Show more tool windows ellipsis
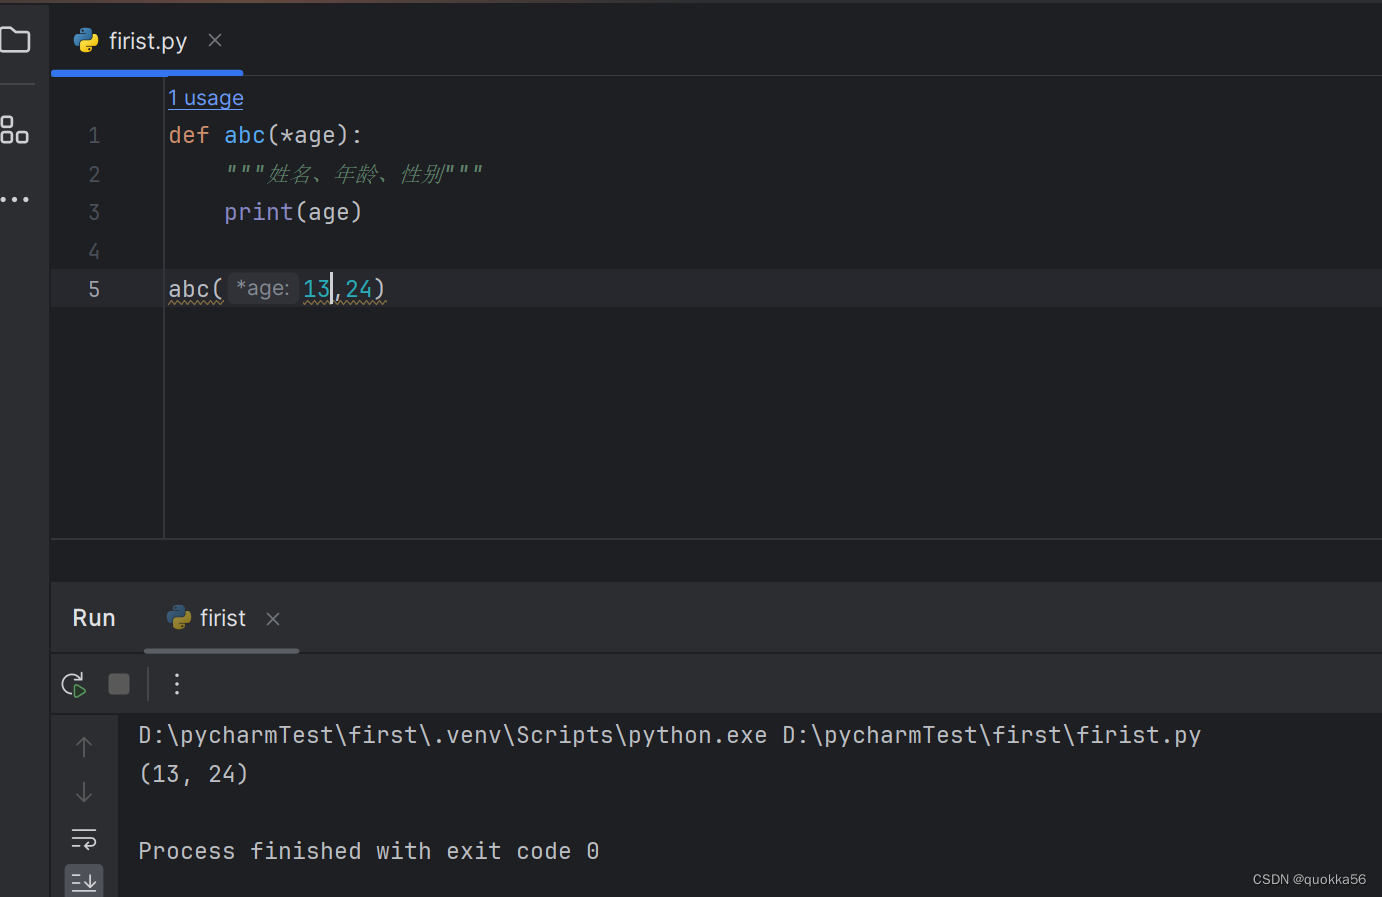This screenshot has width=1382, height=897. click(15, 199)
